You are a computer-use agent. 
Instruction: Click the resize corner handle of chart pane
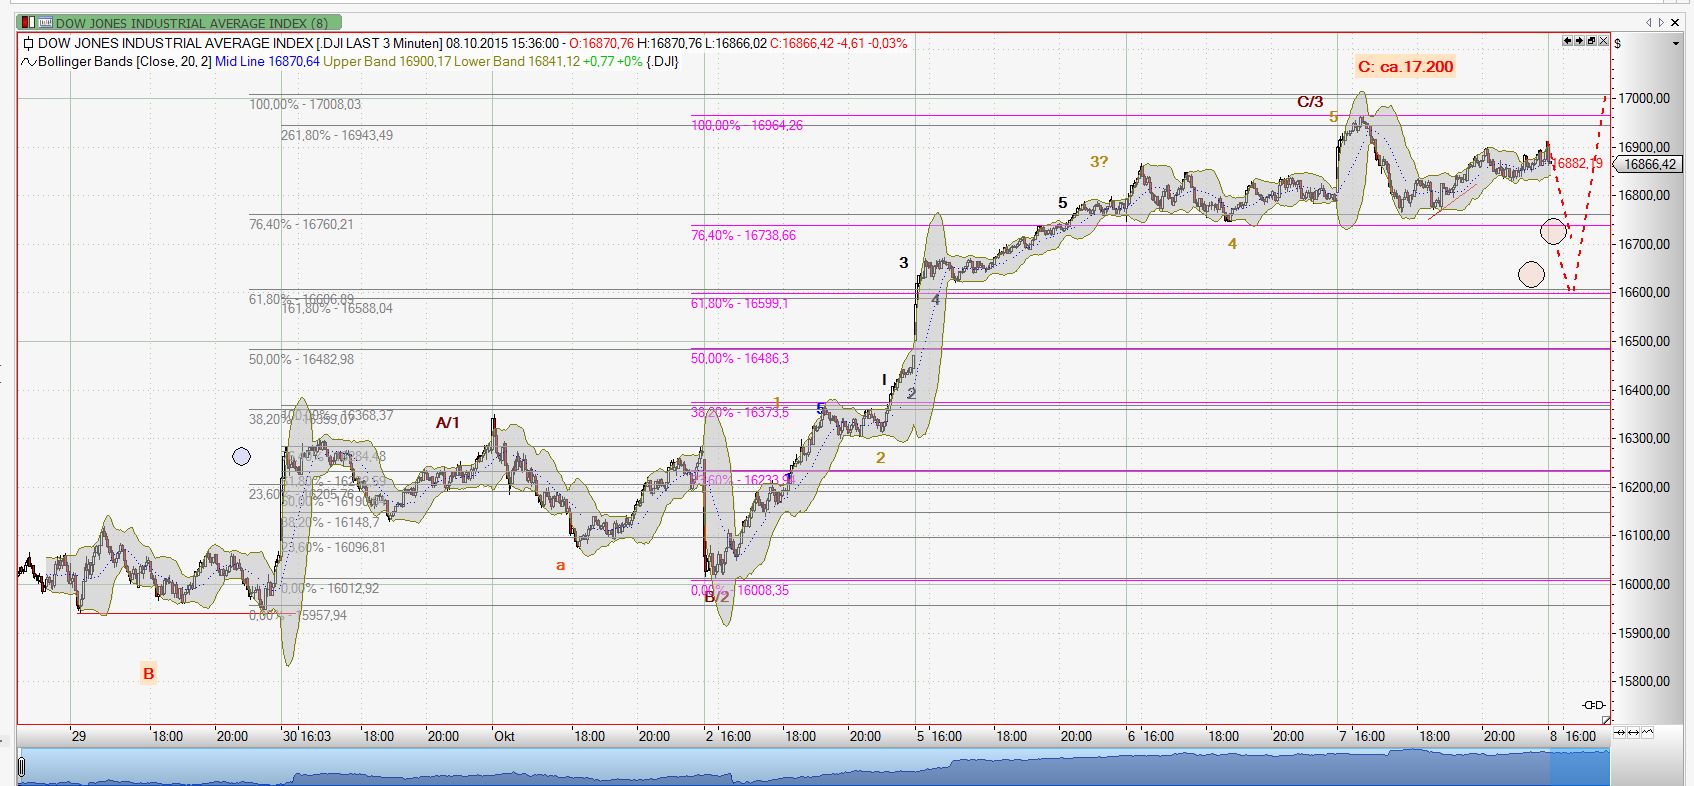(1606, 720)
